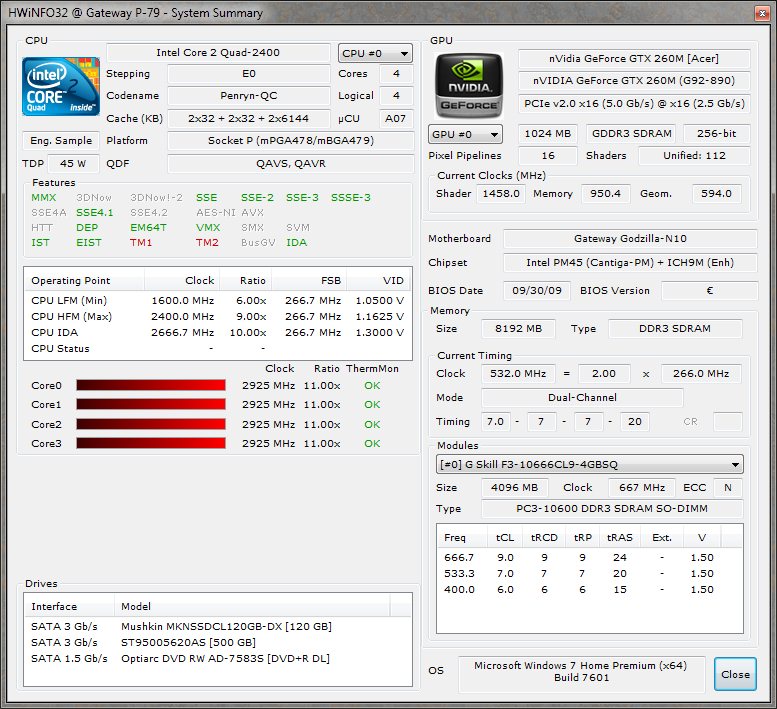
Task: Select the CPU LFM (Min) row
Action: [x=218, y=300]
